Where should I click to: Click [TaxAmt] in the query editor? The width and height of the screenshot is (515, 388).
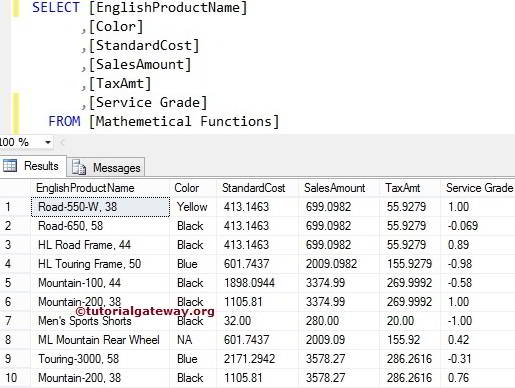click(120, 84)
